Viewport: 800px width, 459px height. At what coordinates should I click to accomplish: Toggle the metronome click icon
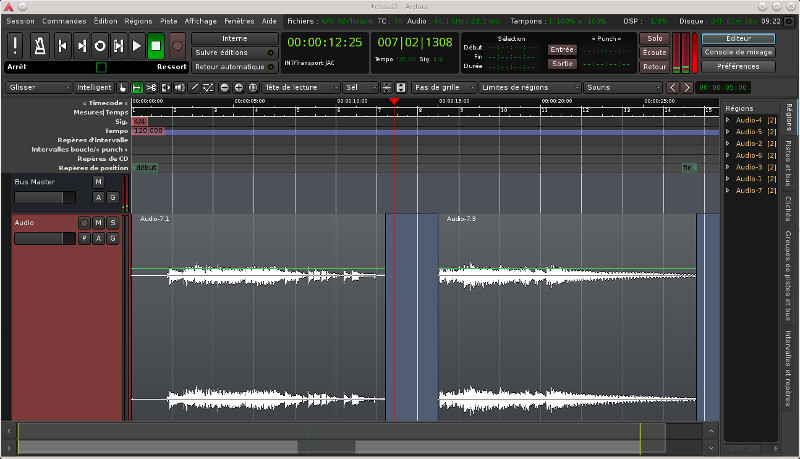pos(41,45)
